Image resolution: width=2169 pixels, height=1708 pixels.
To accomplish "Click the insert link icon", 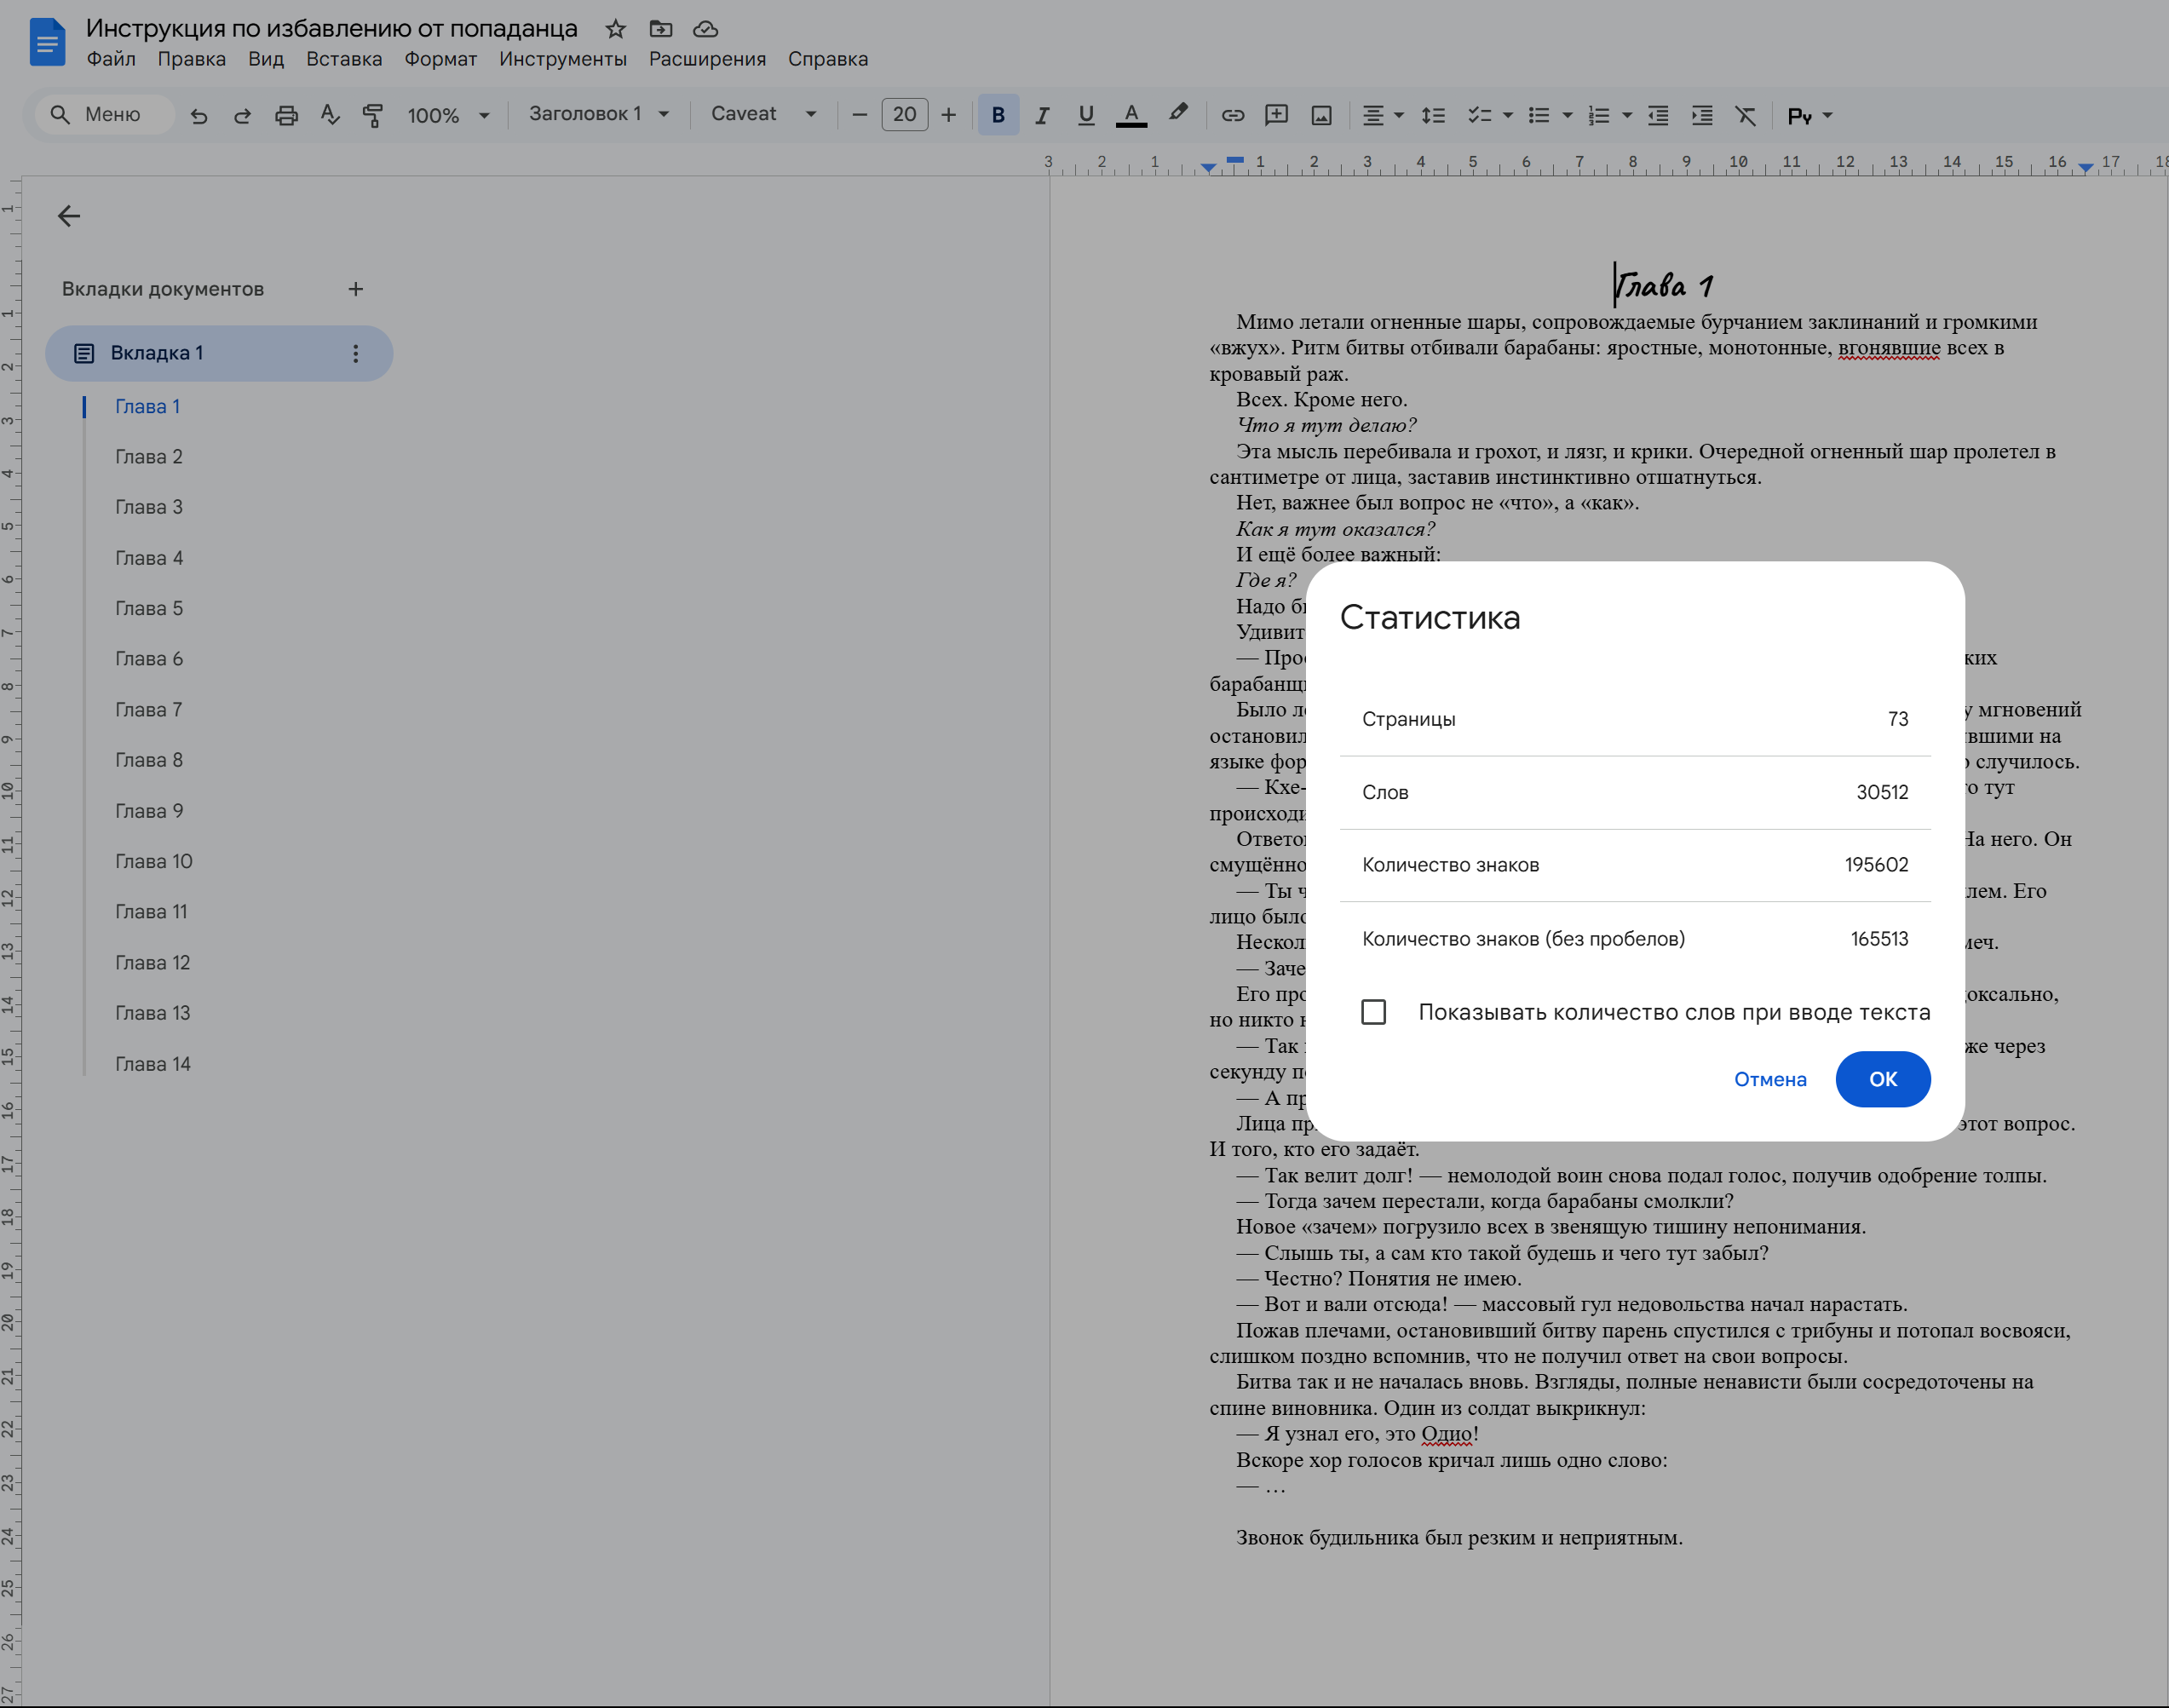I will [1232, 116].
